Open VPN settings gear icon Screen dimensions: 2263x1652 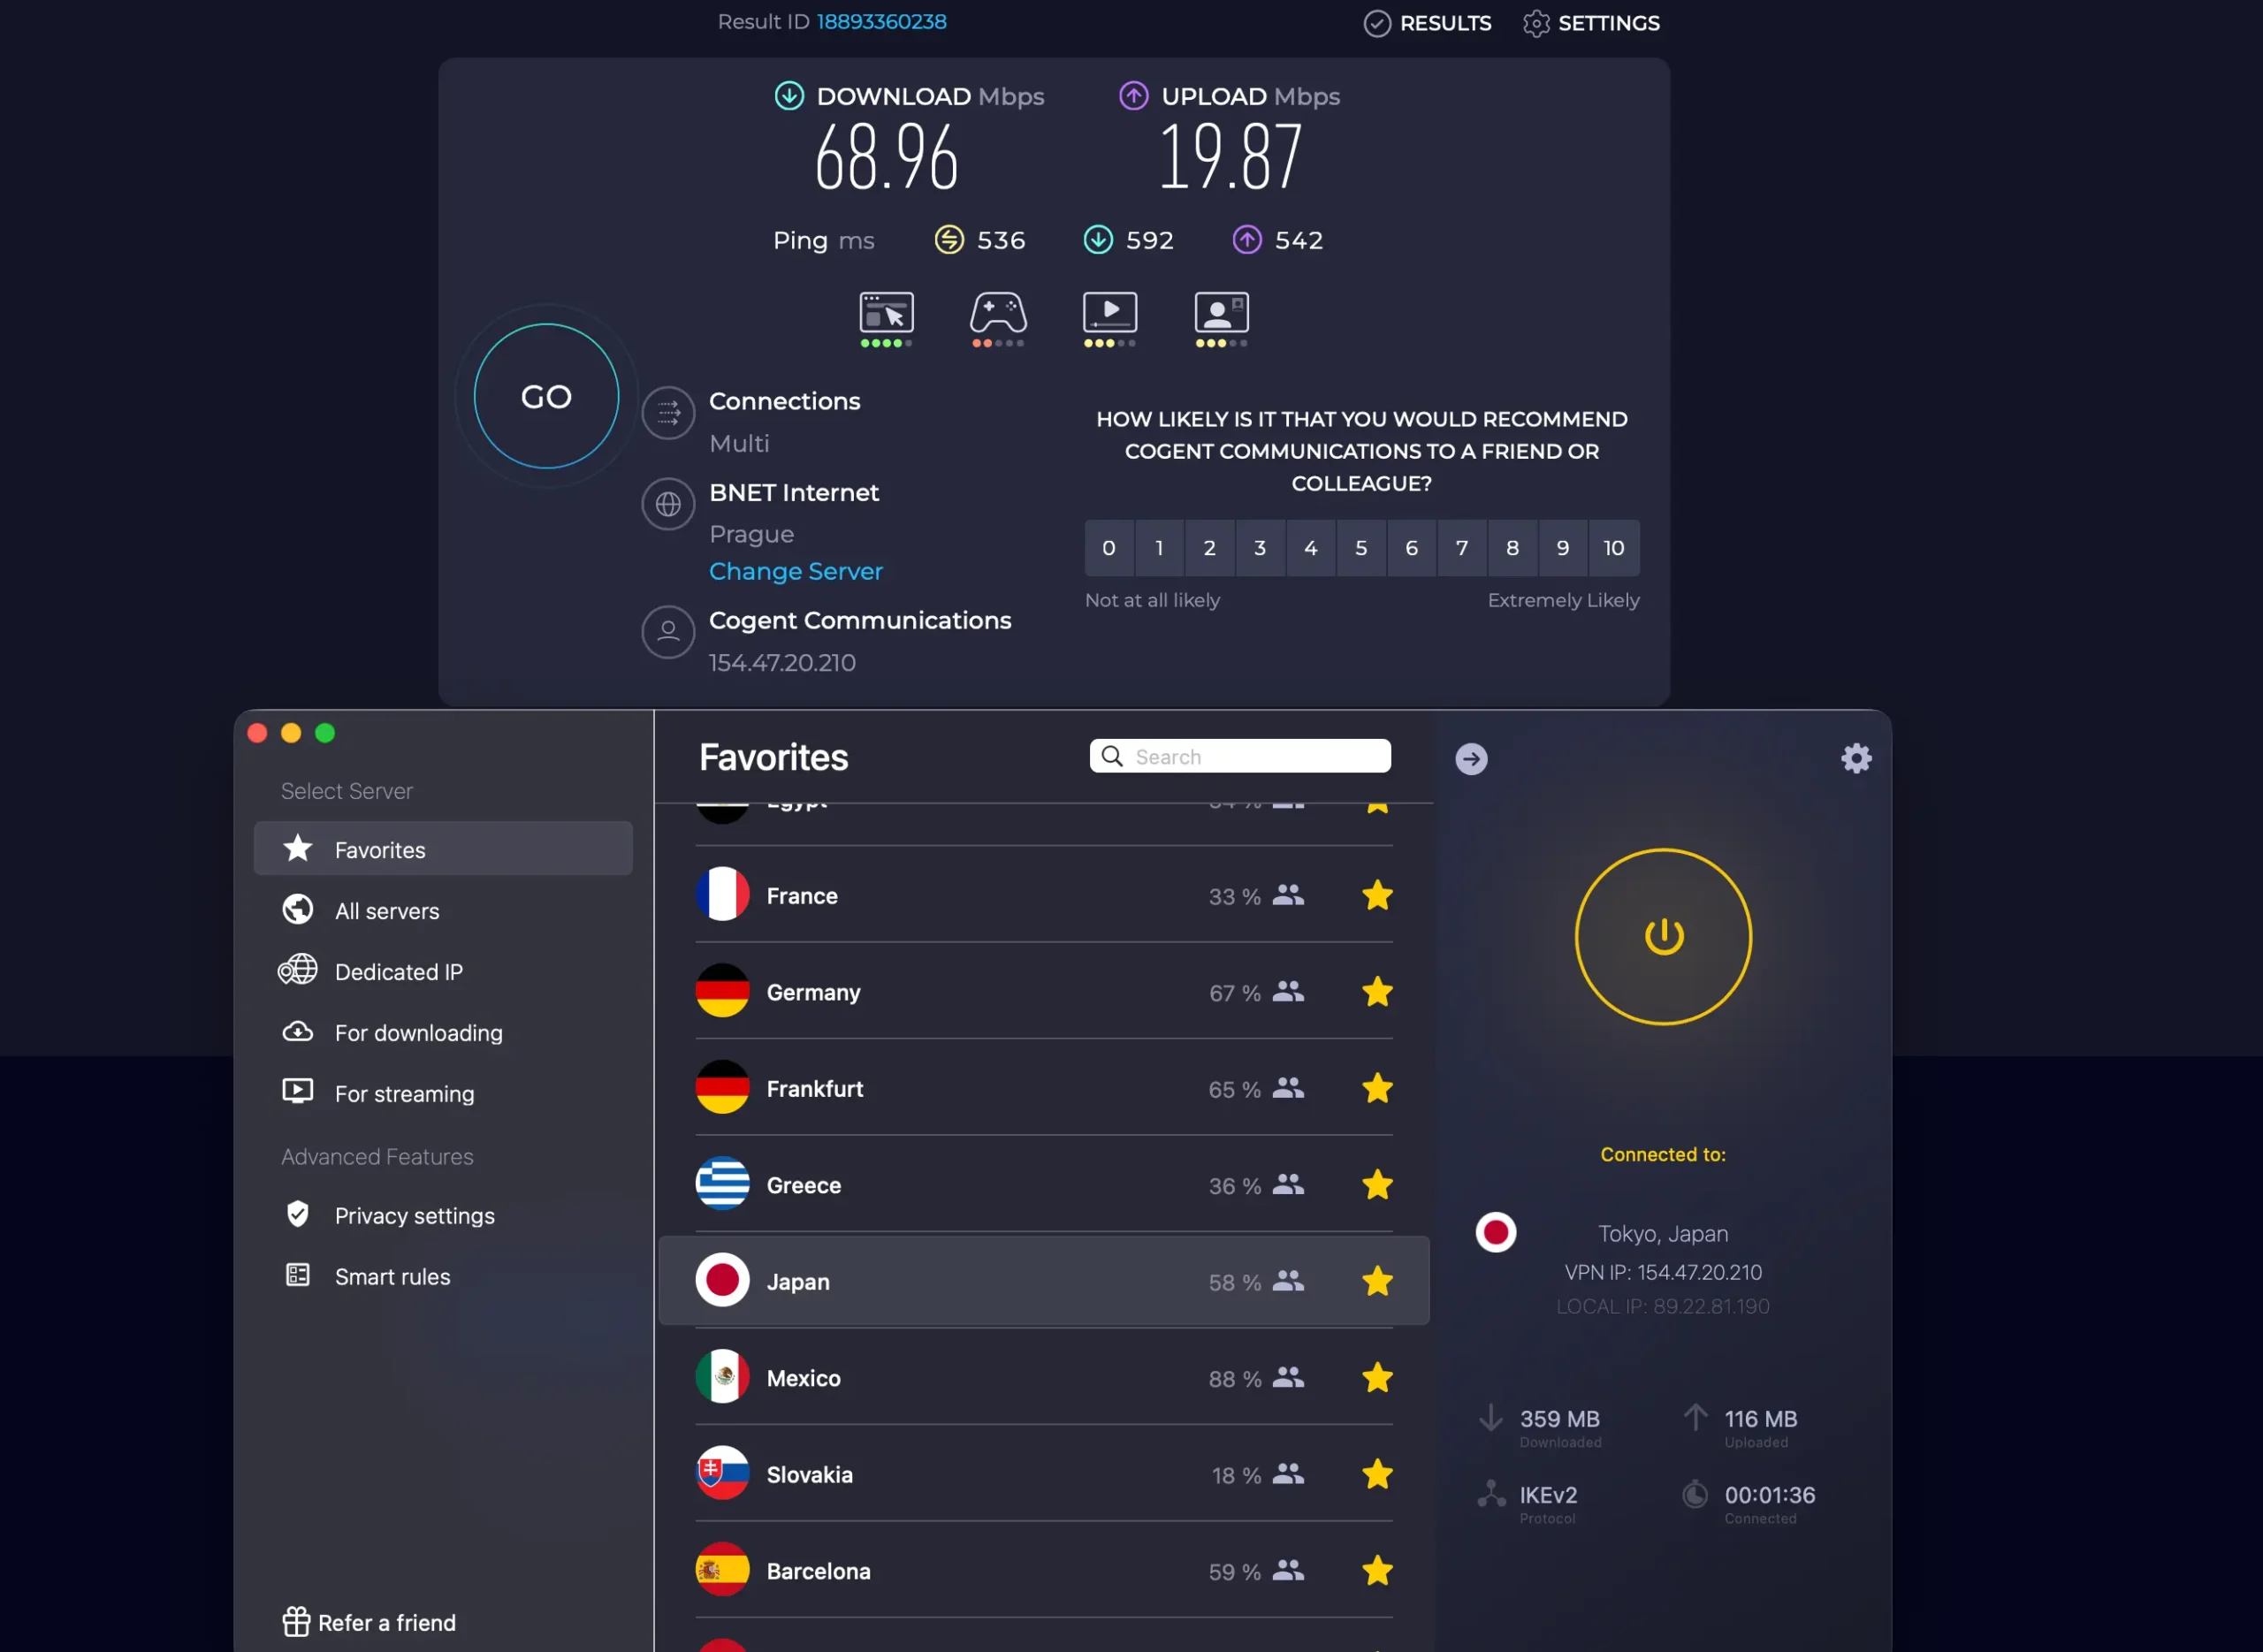tap(1856, 758)
